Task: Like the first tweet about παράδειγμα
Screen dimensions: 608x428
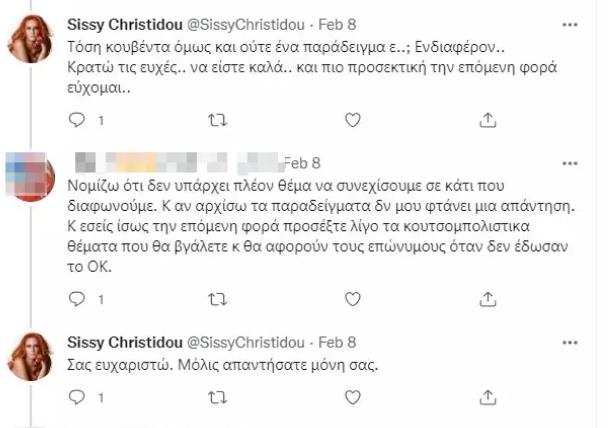Action: pos(352,120)
